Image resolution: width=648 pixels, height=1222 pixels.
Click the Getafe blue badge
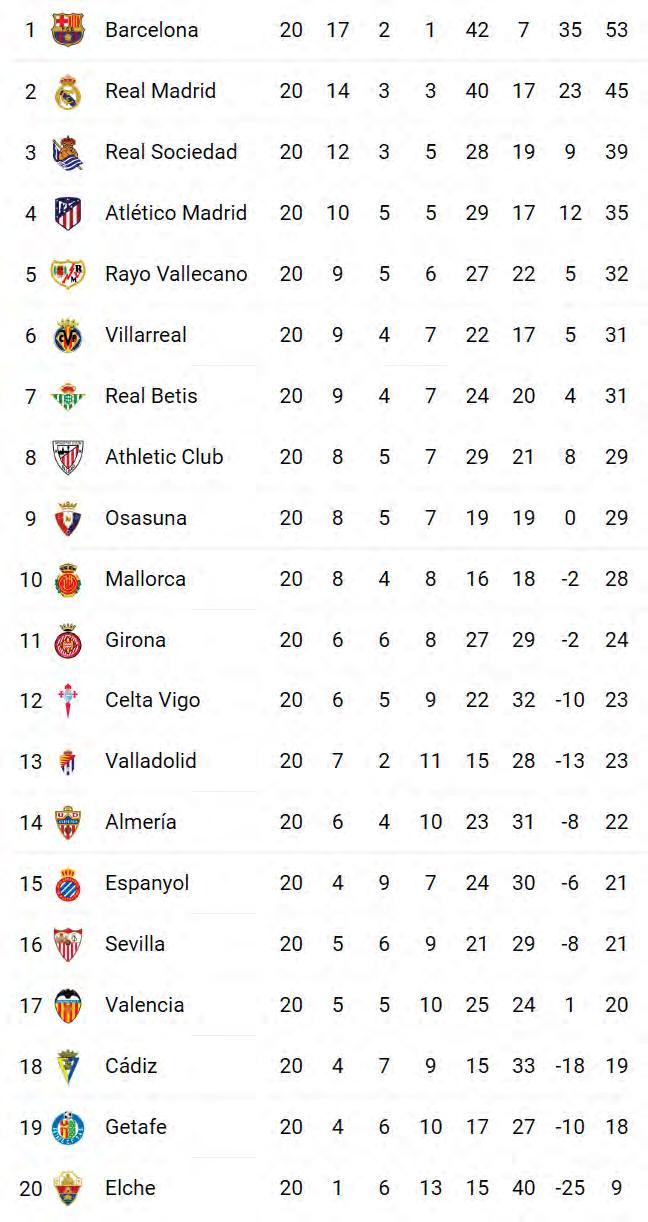(x=68, y=1127)
